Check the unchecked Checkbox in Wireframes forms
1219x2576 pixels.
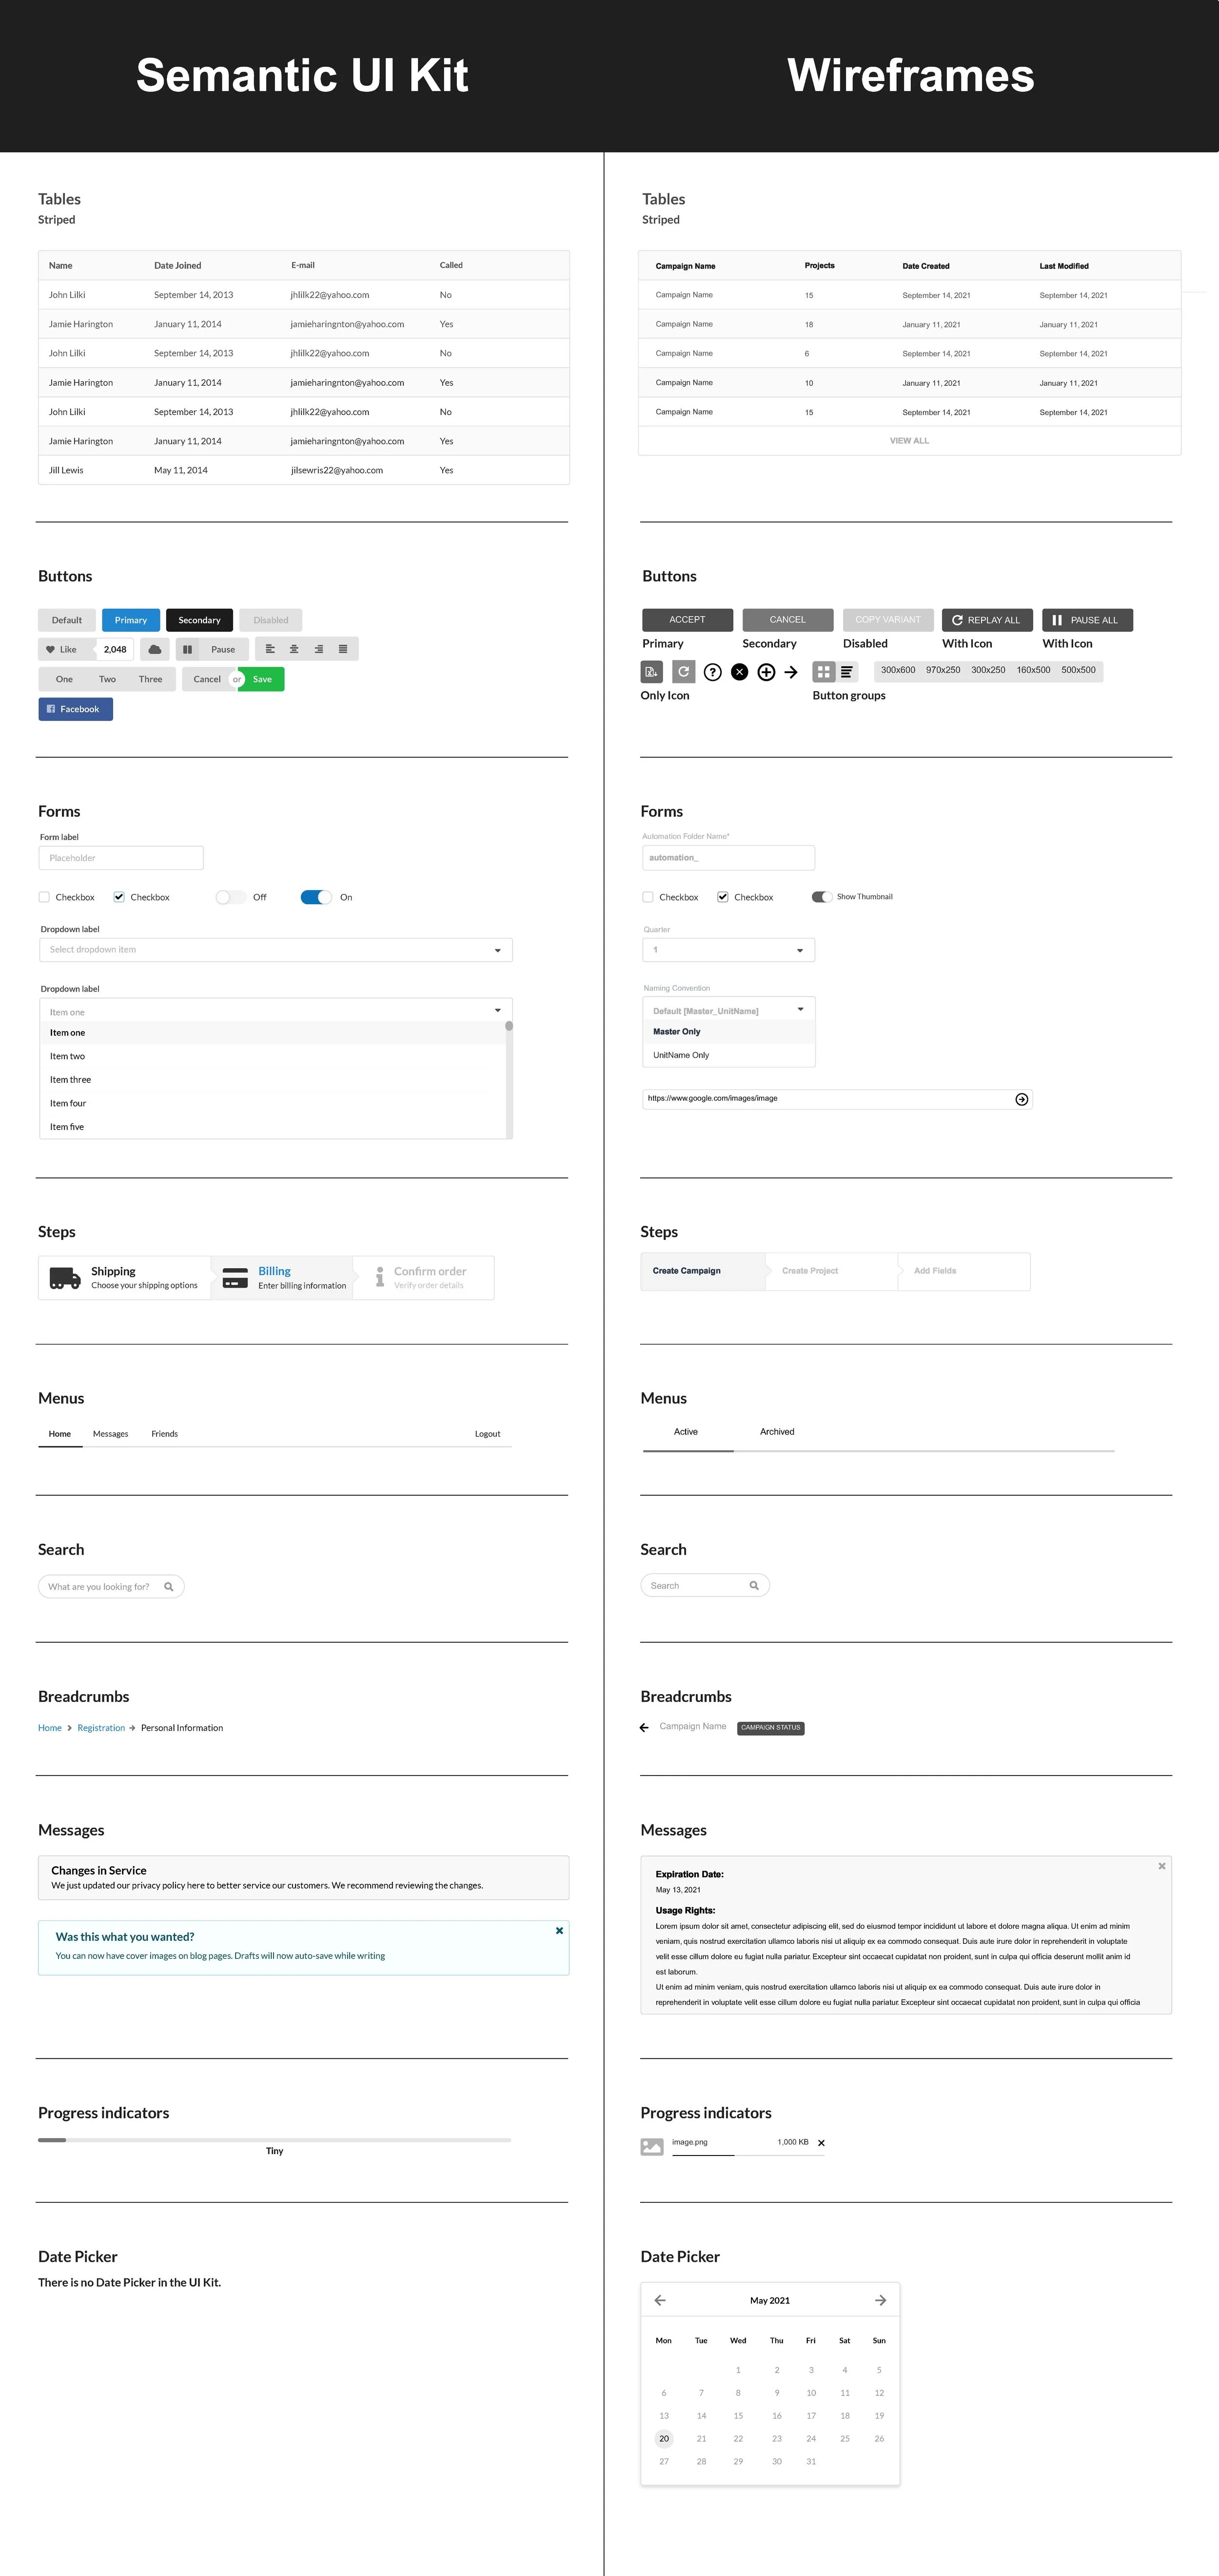click(x=648, y=897)
